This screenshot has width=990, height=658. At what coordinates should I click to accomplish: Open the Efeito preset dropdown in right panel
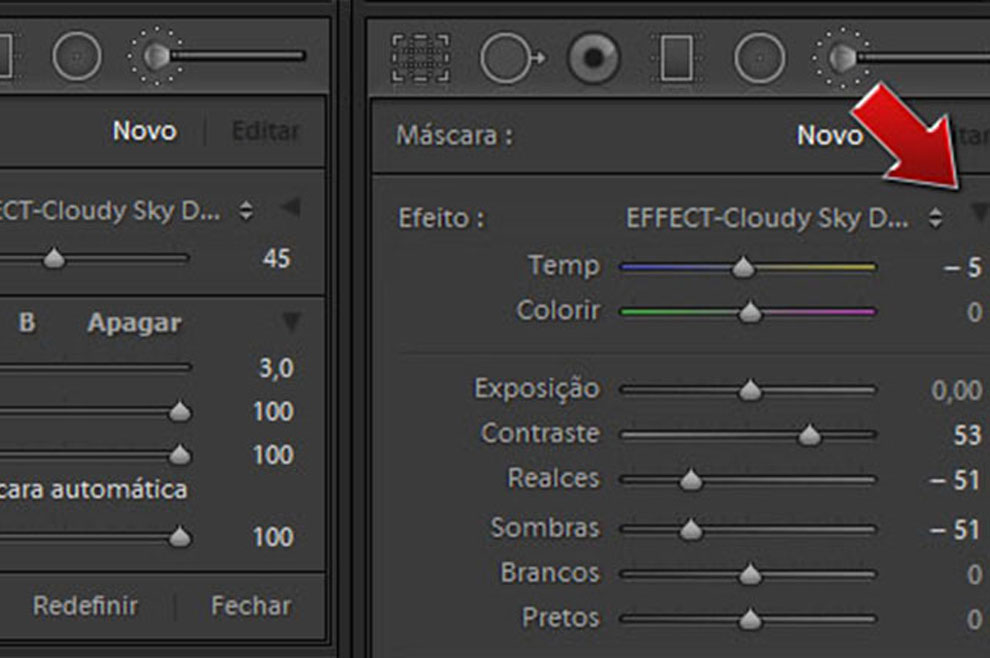click(934, 218)
